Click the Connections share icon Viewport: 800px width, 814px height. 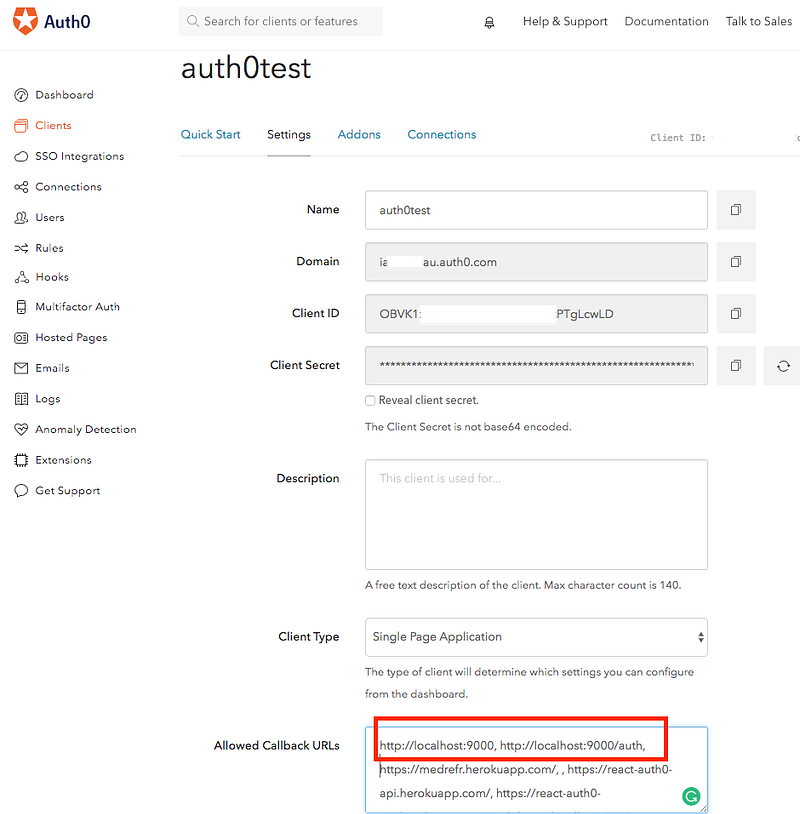(x=21, y=187)
